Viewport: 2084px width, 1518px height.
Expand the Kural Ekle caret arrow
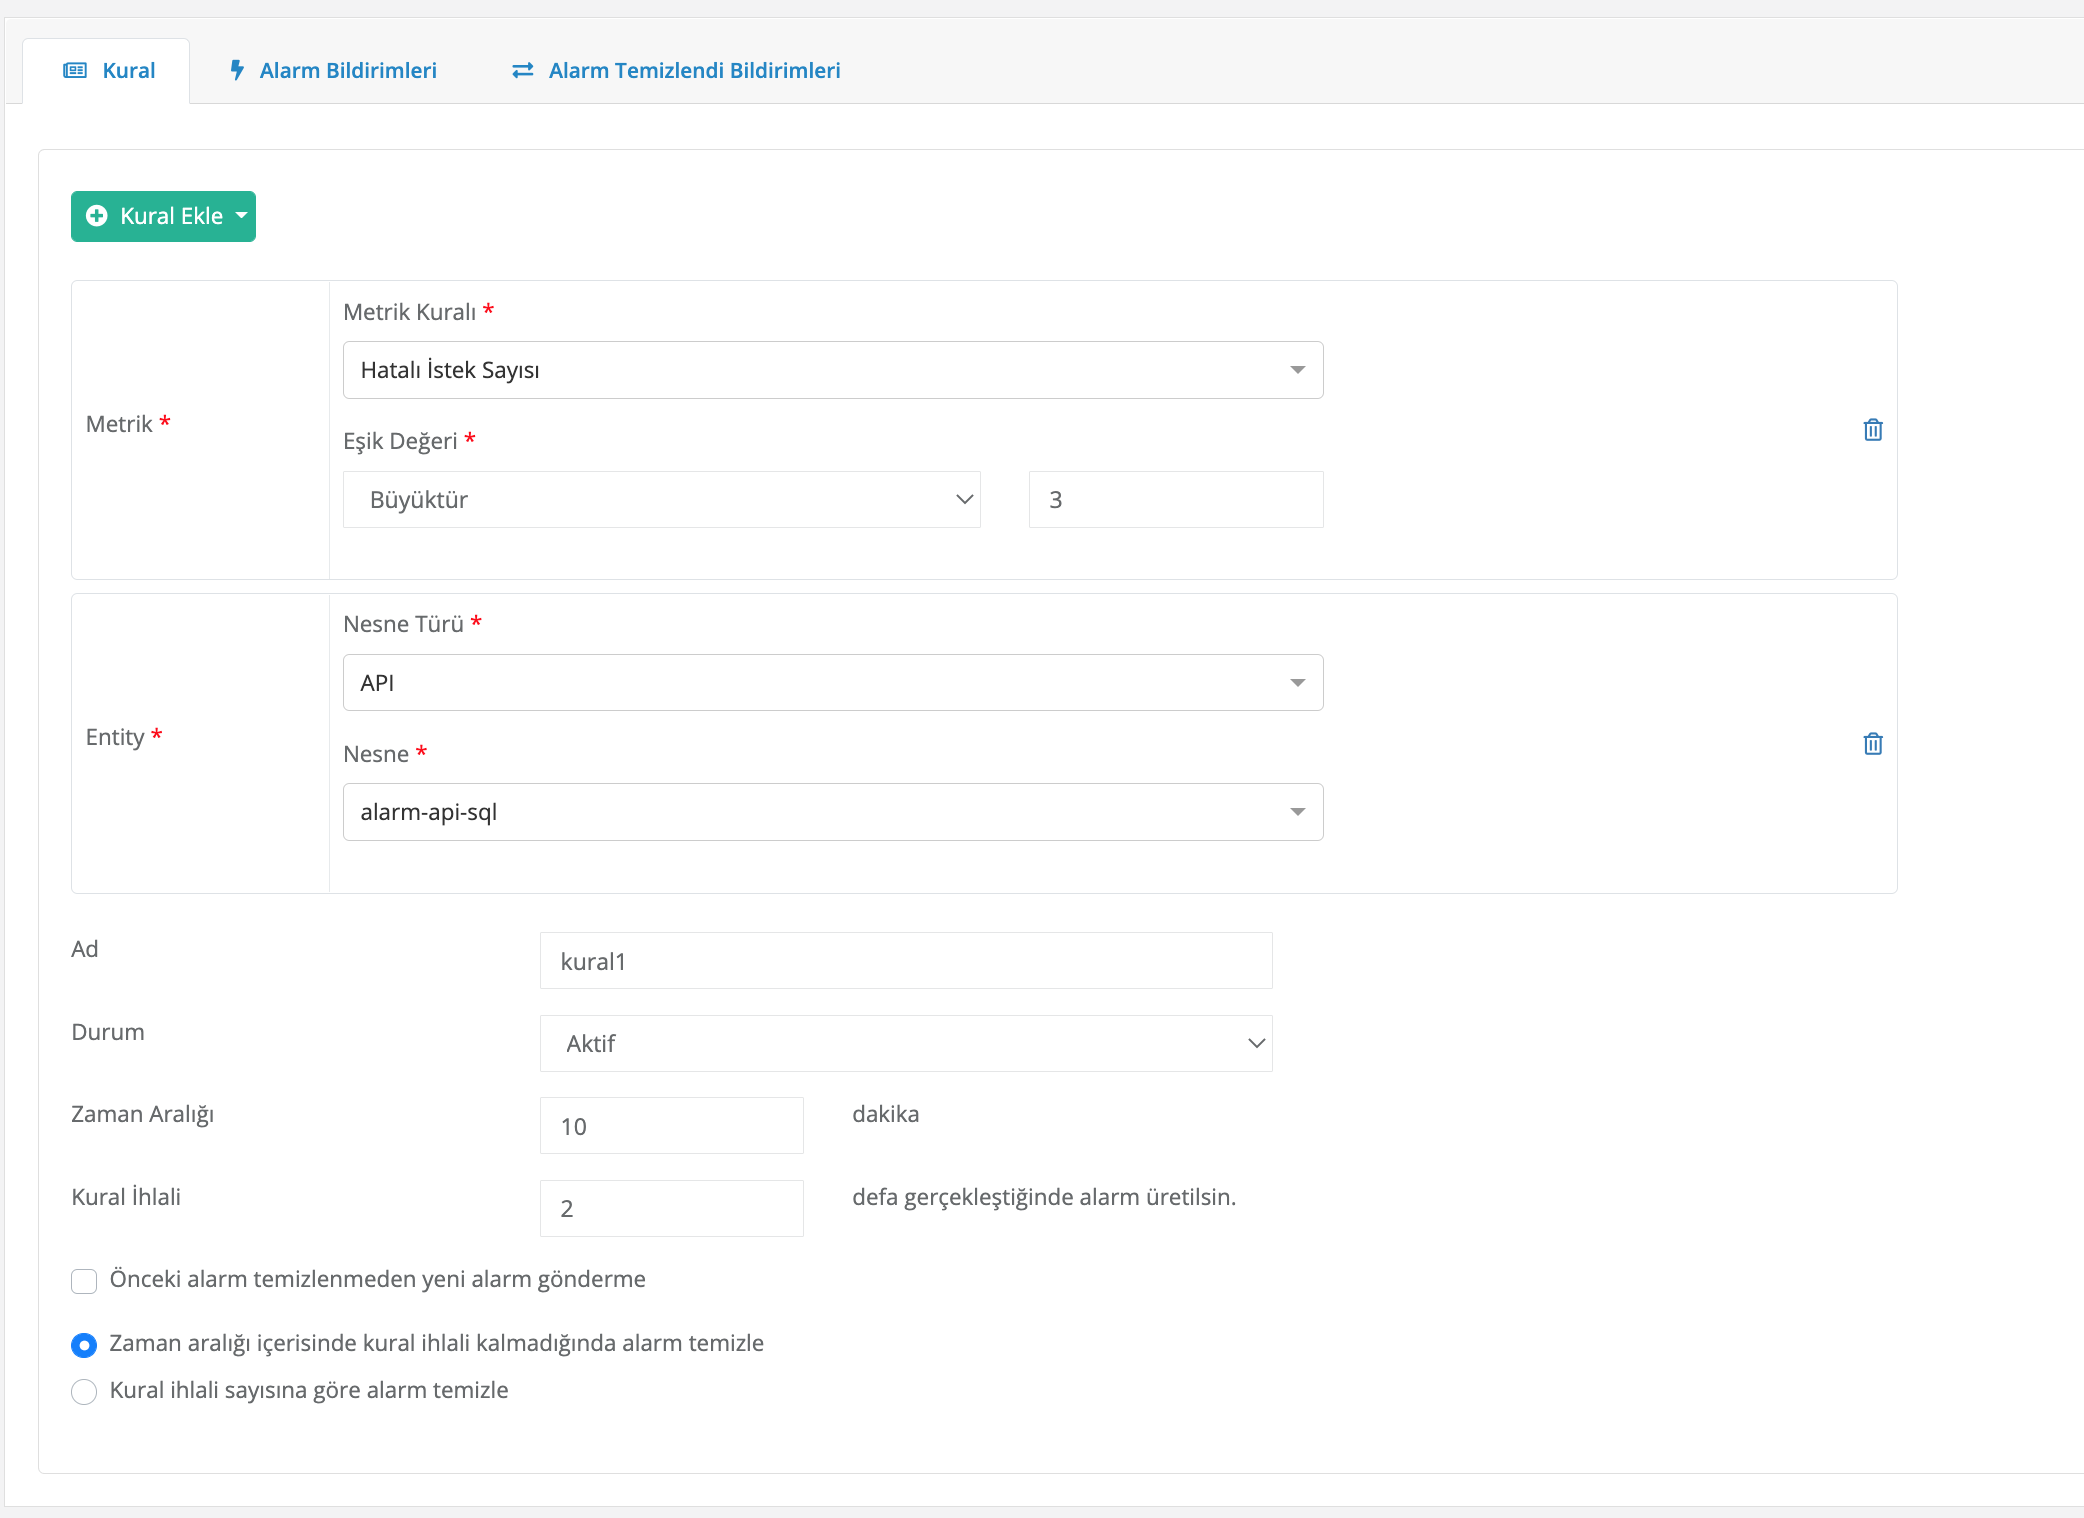click(241, 215)
